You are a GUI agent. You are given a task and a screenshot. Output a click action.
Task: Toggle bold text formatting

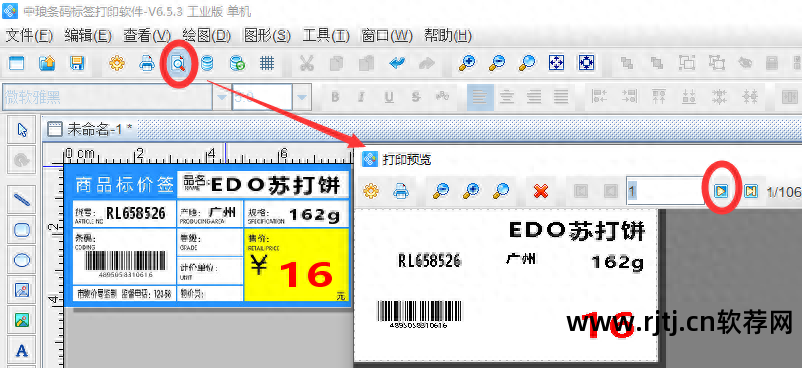coord(336,97)
